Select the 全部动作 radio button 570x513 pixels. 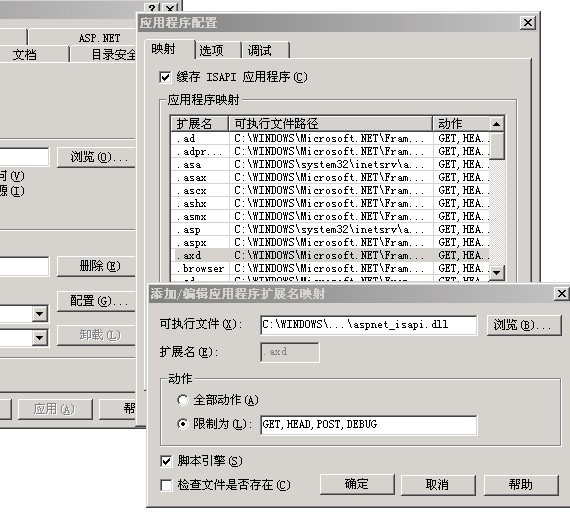[x=182, y=400]
